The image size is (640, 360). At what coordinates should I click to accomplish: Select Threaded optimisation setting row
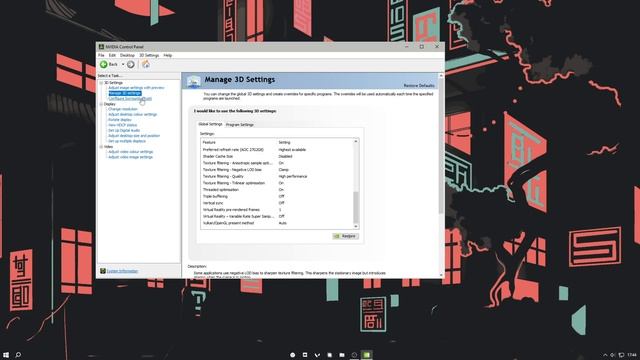pos(277,190)
